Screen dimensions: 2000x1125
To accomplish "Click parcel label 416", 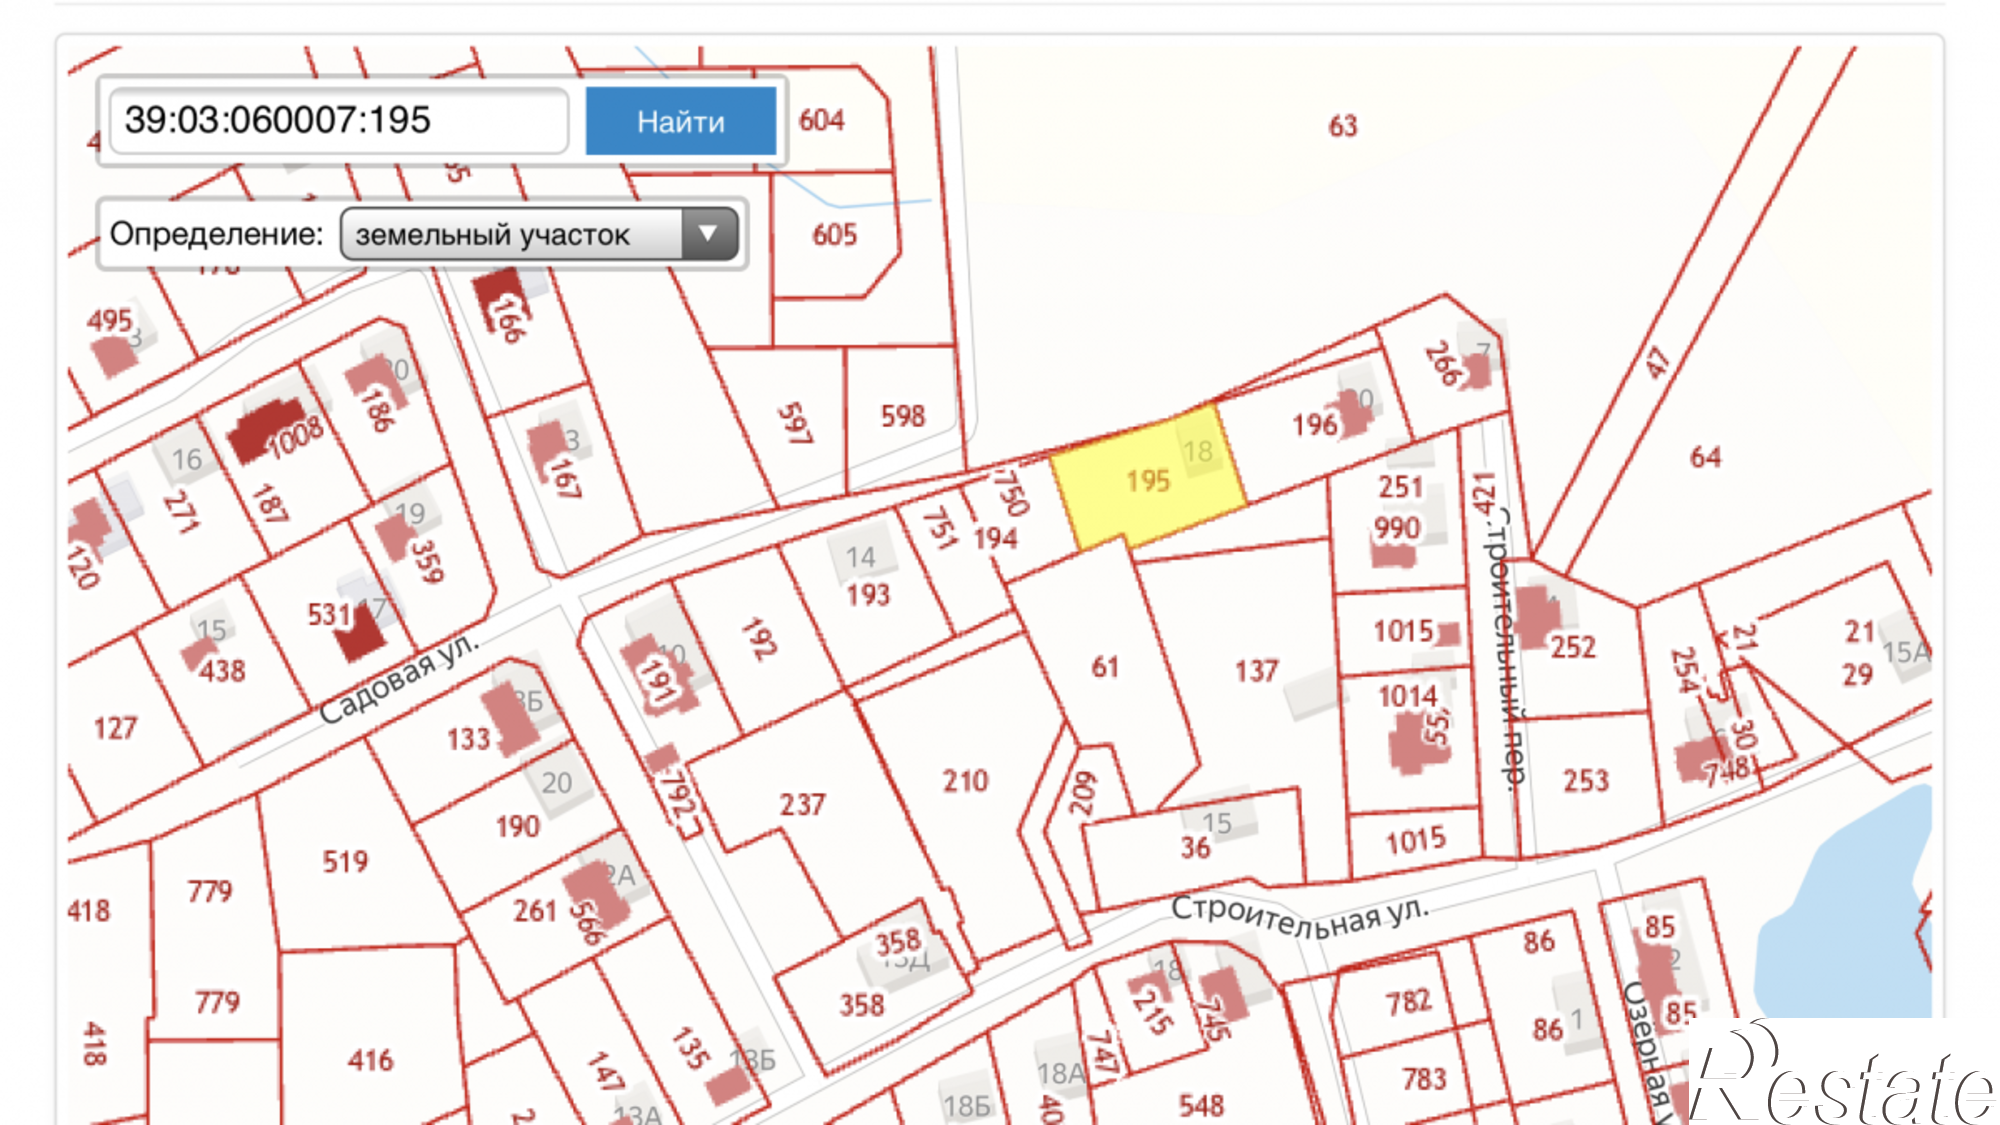I will (x=370, y=1060).
